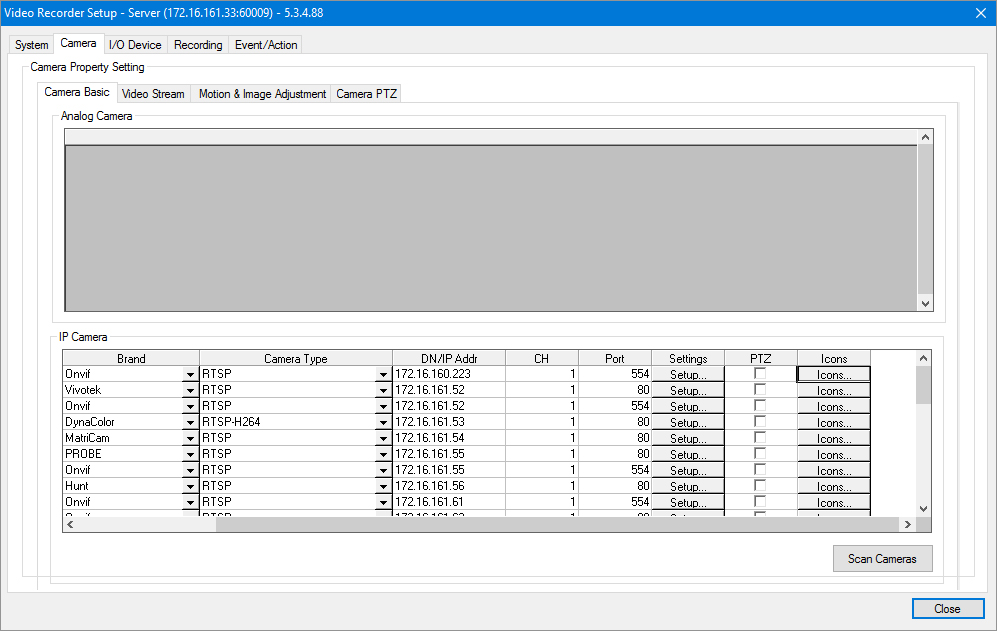Open the Video Stream tab
This screenshot has width=997, height=631.
(x=153, y=94)
